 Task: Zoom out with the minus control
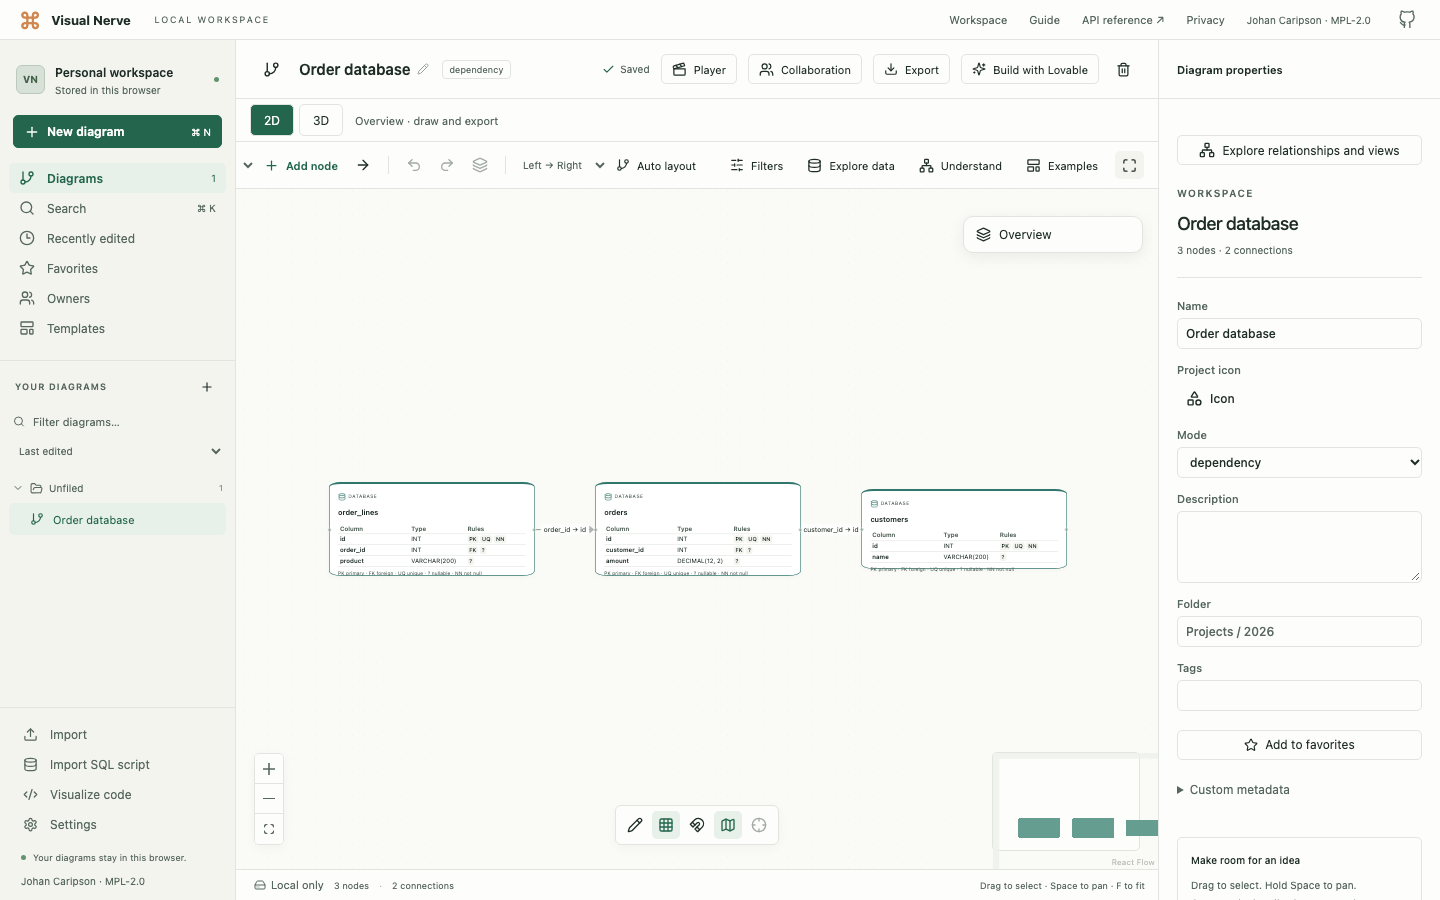pyautogui.click(x=269, y=799)
